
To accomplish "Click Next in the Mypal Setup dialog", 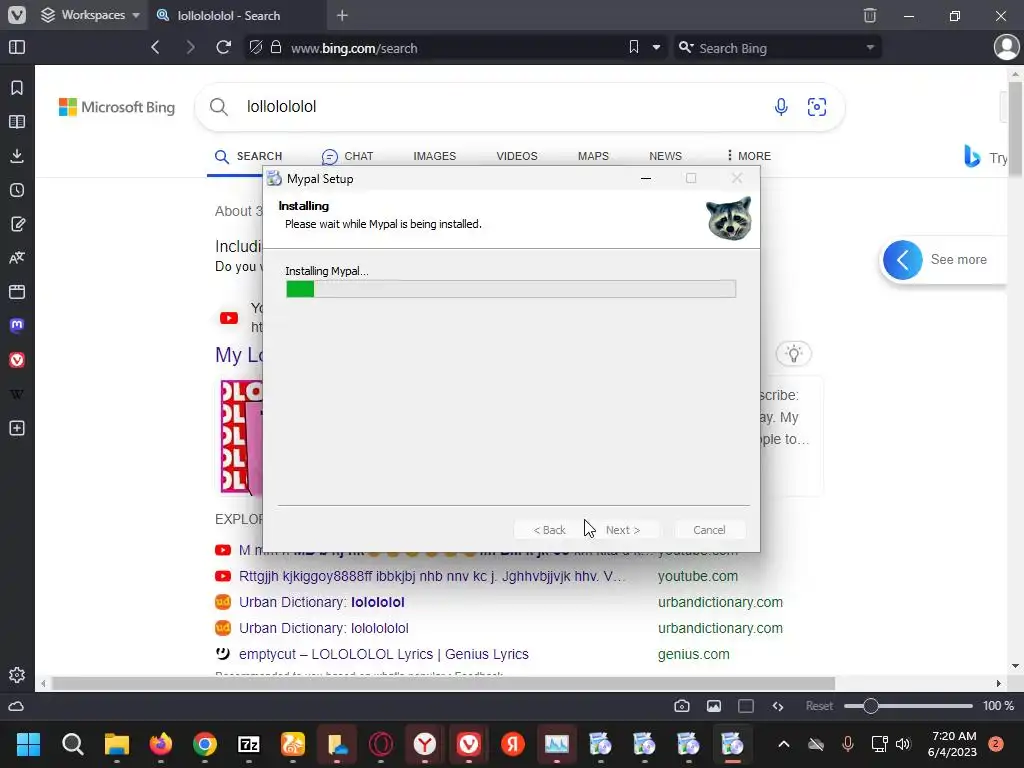I will click(622, 530).
